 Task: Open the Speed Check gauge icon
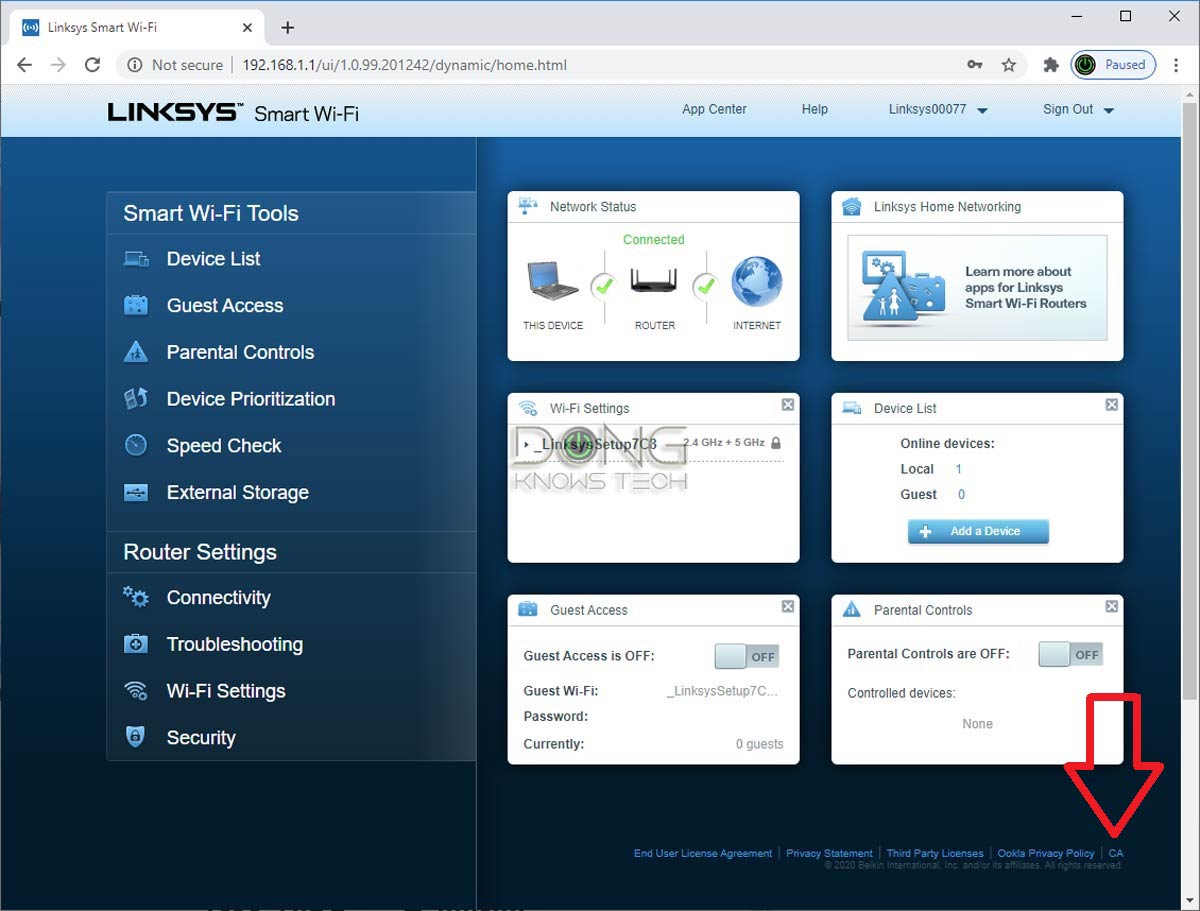(136, 446)
